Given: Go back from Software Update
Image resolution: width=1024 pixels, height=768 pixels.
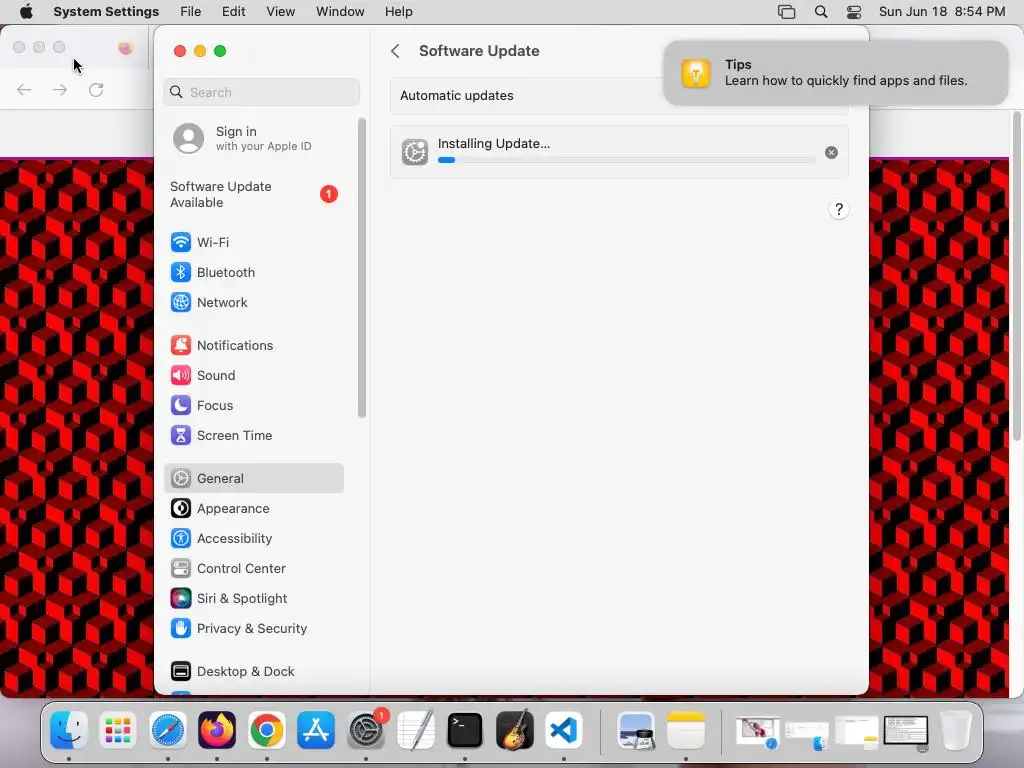Looking at the screenshot, I should (395, 51).
